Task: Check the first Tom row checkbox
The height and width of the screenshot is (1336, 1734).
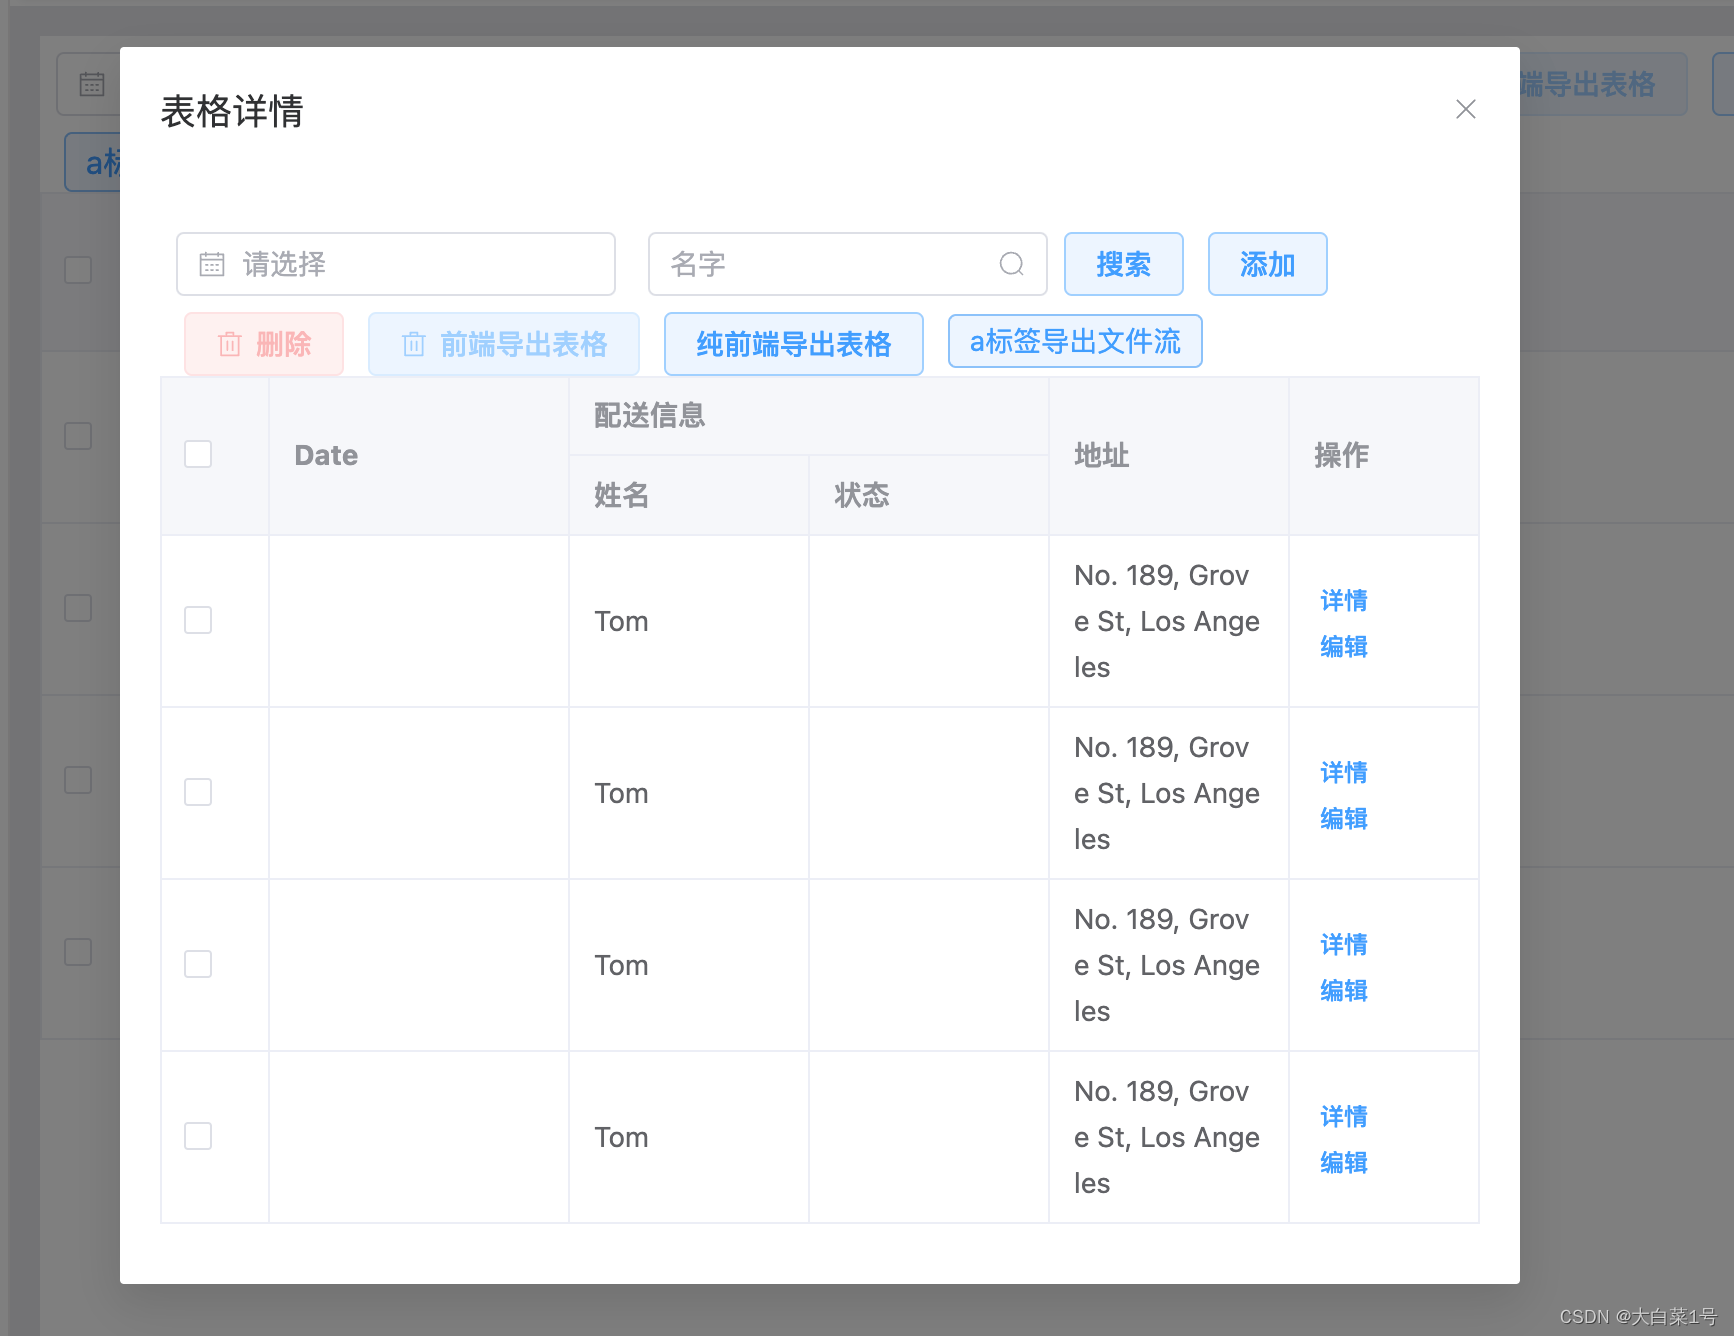Action: click(x=198, y=620)
